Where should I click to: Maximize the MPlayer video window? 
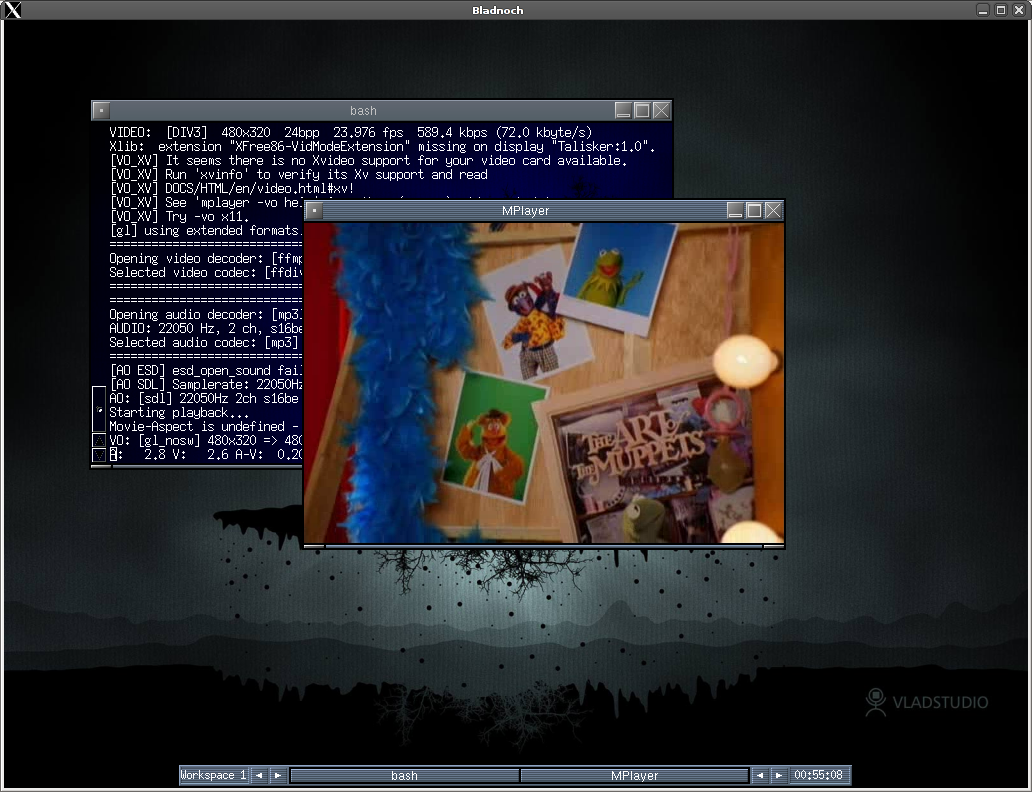pyautogui.click(x=754, y=210)
